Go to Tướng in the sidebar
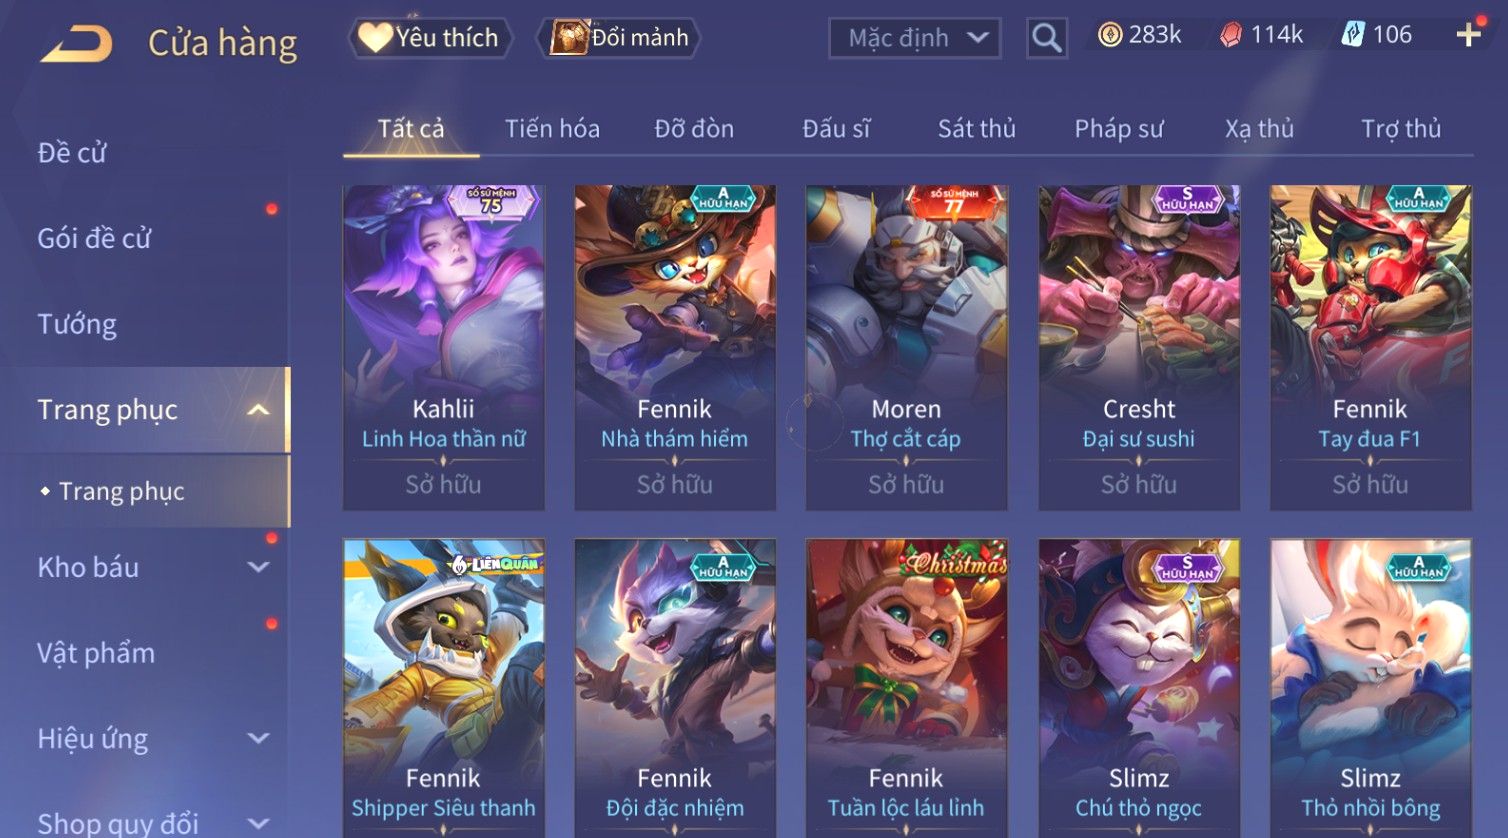The image size is (1508, 838). point(77,324)
